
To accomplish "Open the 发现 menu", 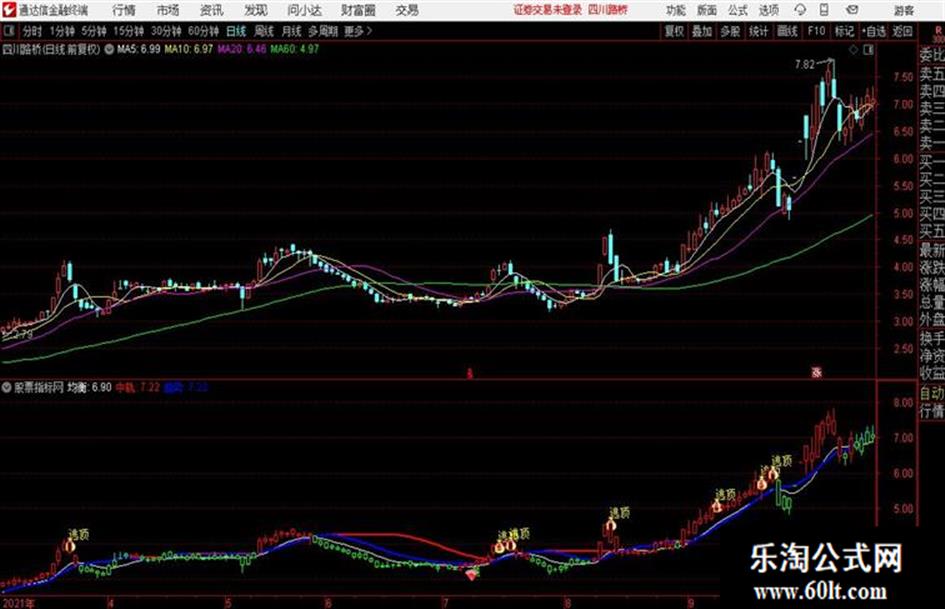I will point(256,10).
